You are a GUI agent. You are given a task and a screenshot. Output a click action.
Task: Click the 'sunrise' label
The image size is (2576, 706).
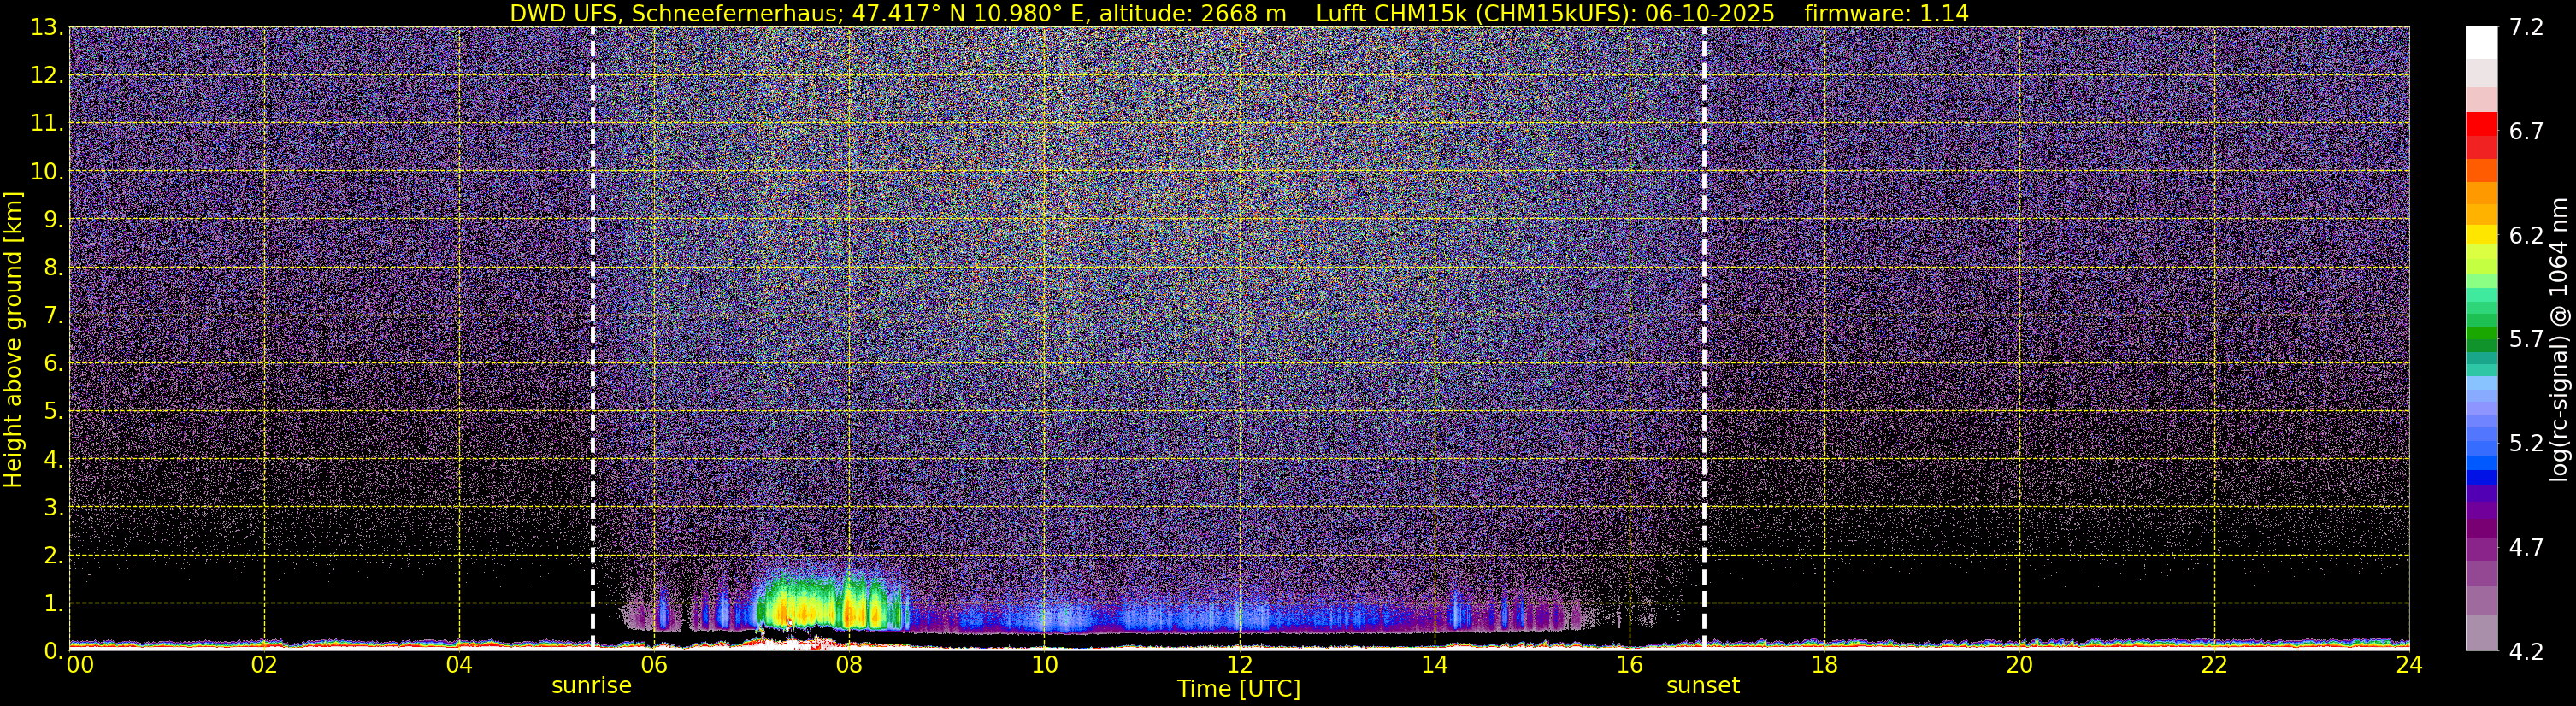(591, 686)
